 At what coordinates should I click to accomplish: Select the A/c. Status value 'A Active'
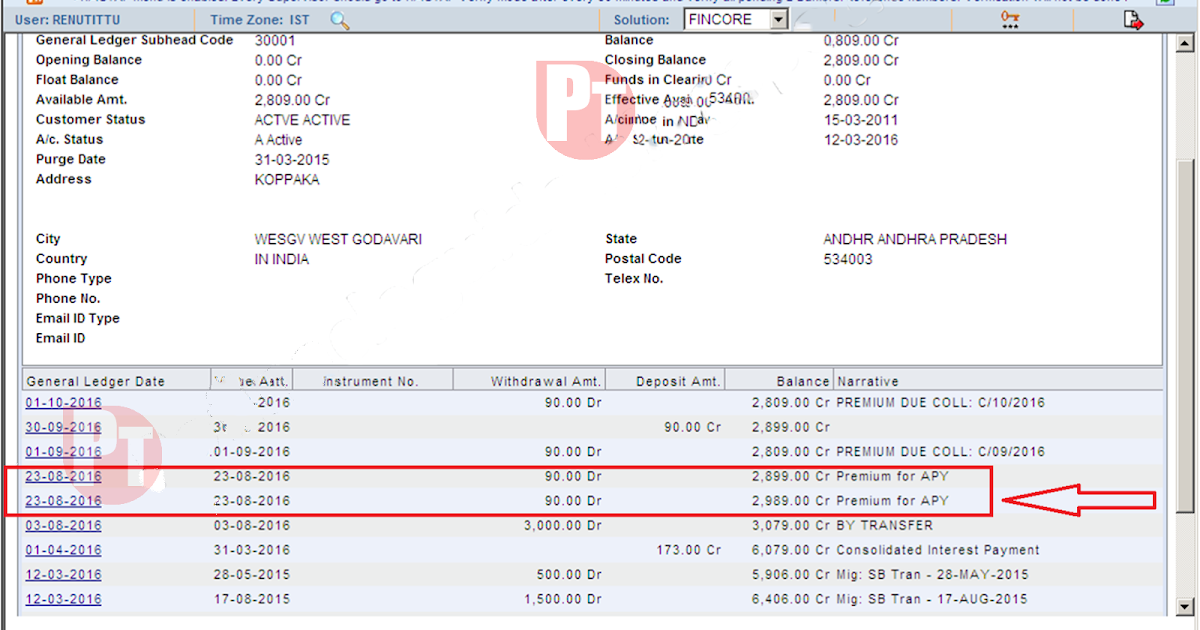coord(279,139)
